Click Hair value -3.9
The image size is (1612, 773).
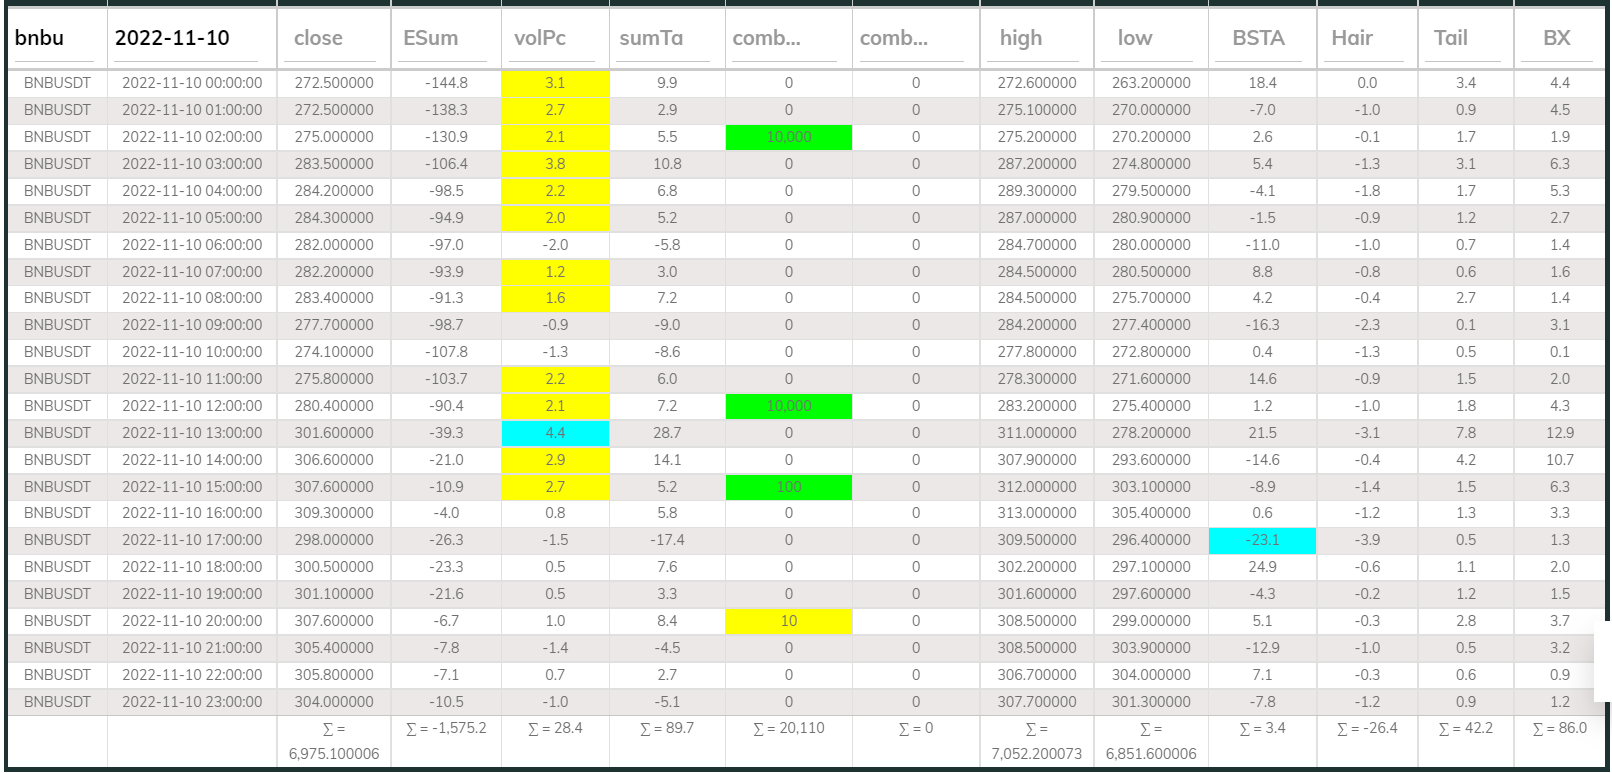1367,540
